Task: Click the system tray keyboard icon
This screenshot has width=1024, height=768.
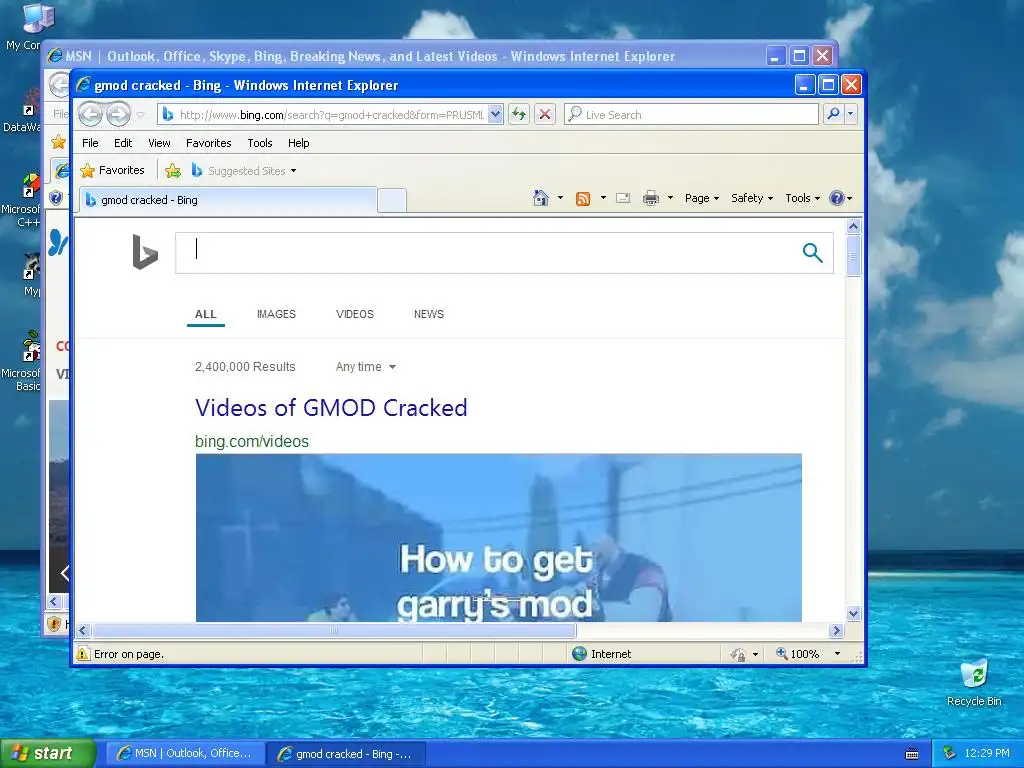Action: click(x=912, y=754)
